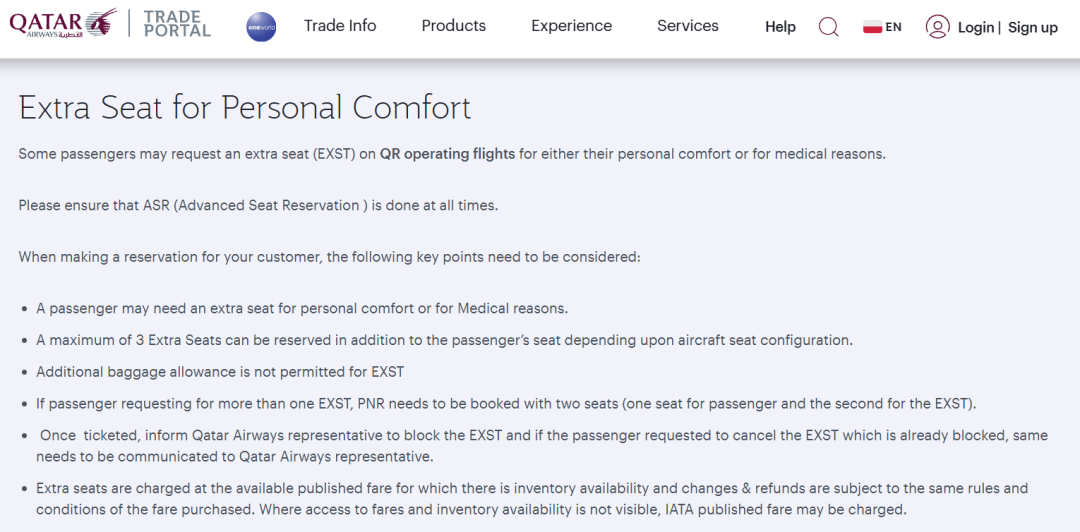This screenshot has height=532, width=1080.
Task: Open the Help menu item
Action: tap(780, 27)
